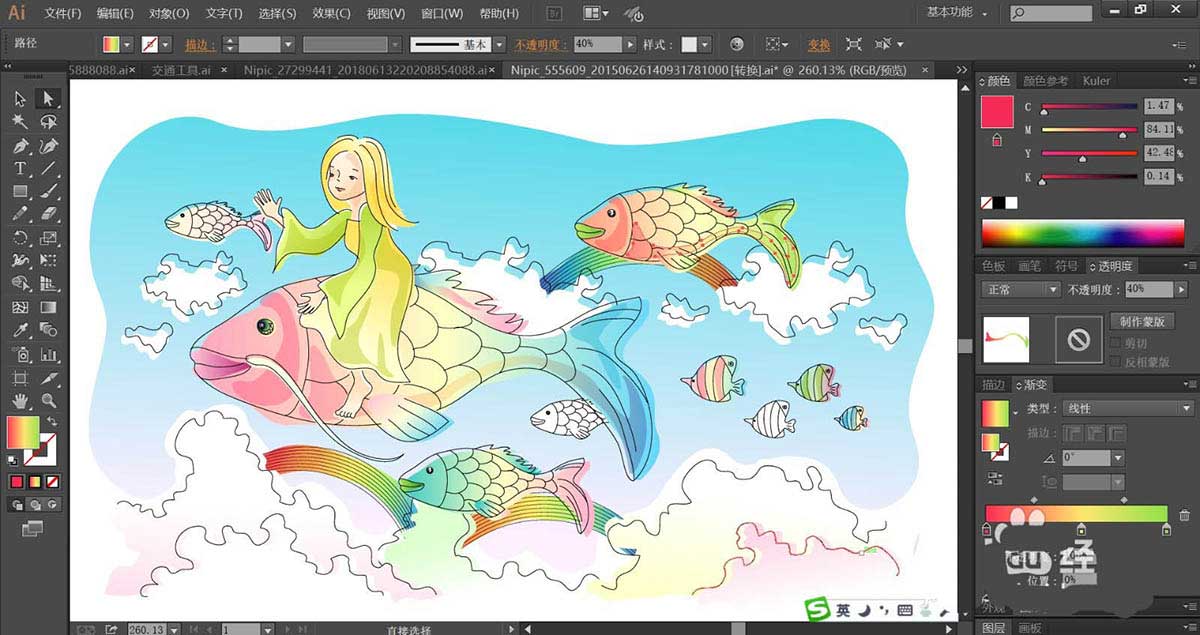Select the Direct Selection tool
Viewport: 1200px width, 635px height.
[x=47, y=98]
